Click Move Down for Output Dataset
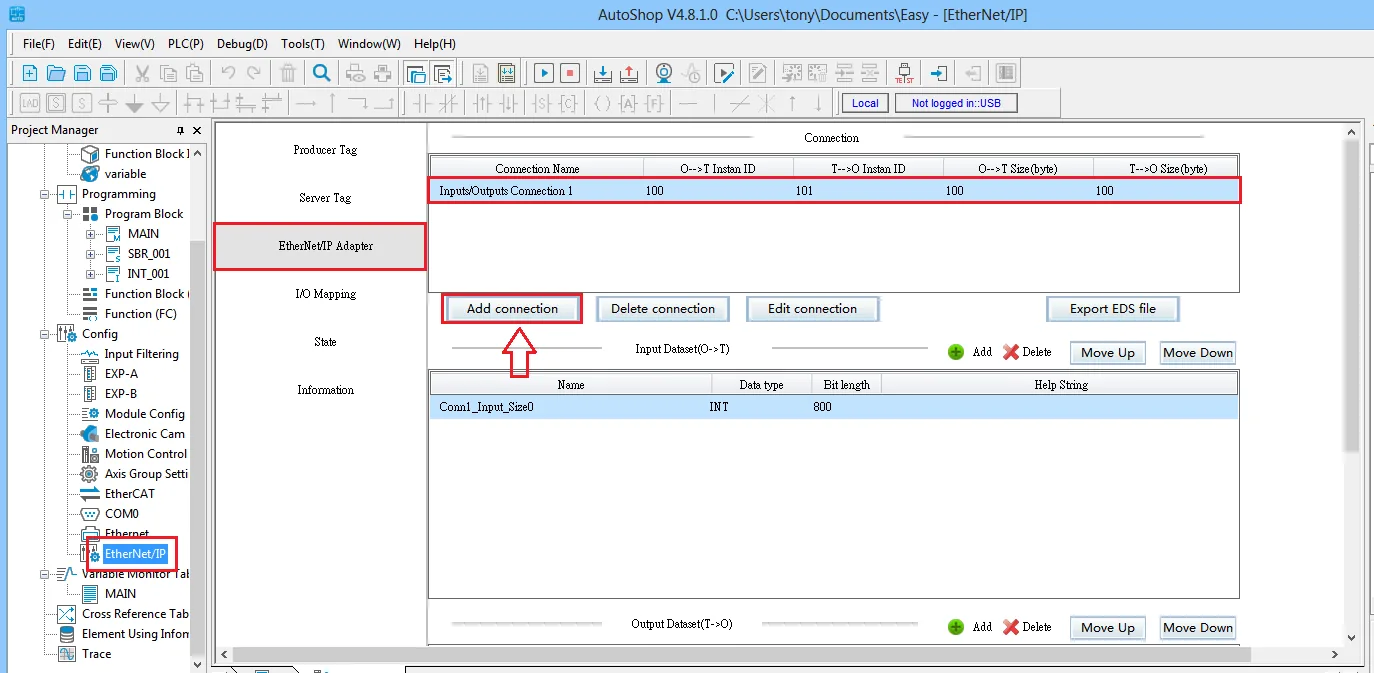1374x673 pixels. pos(1198,628)
